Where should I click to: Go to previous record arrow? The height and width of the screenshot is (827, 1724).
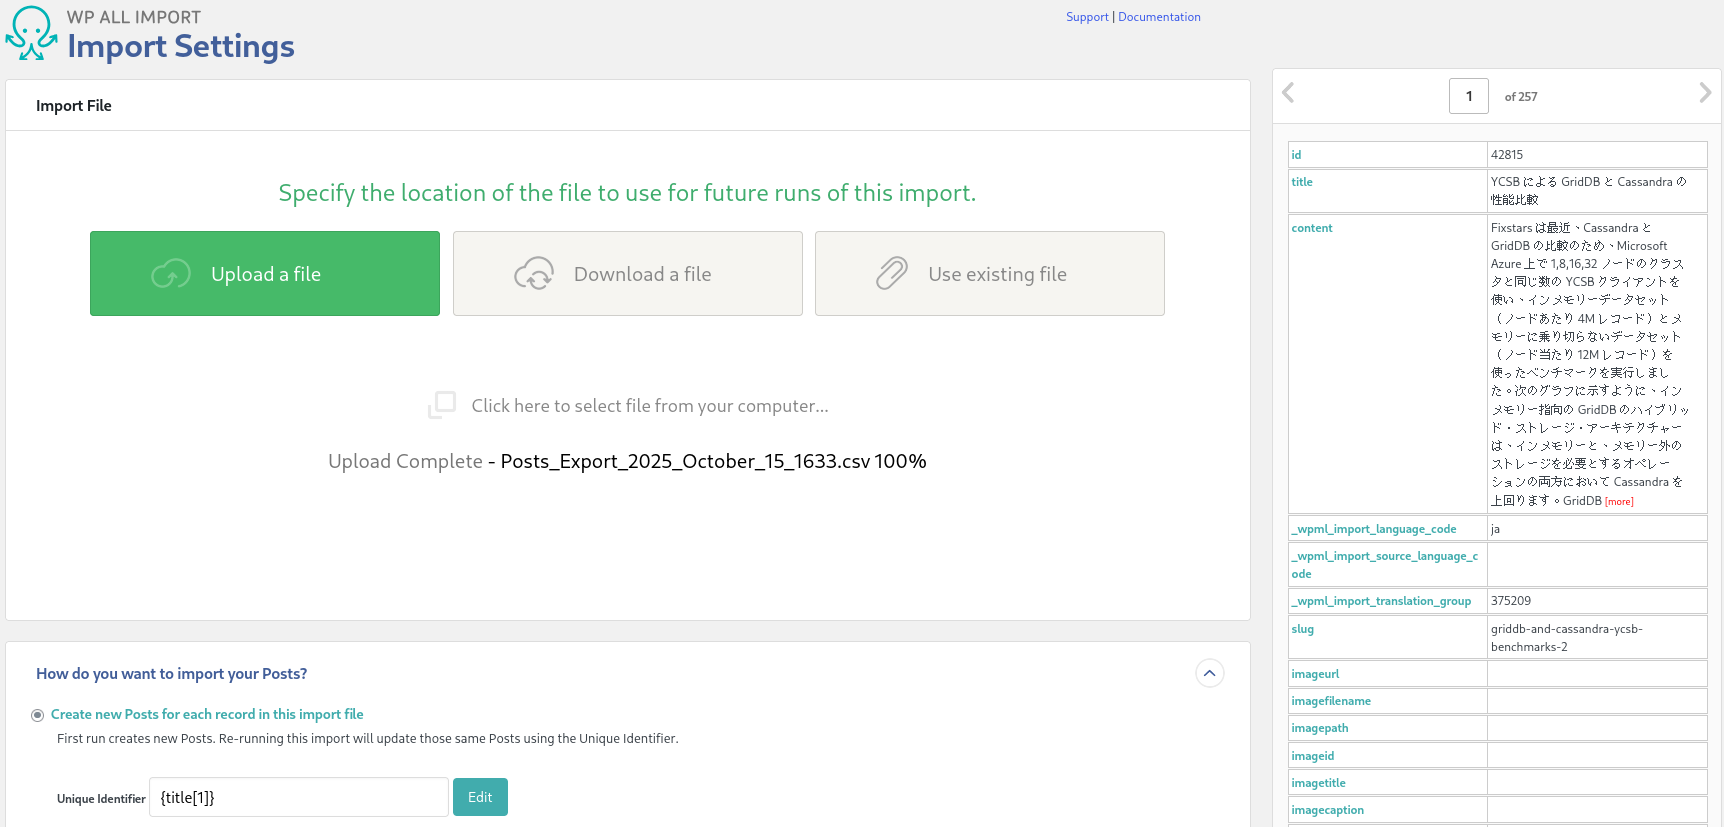1288,93
